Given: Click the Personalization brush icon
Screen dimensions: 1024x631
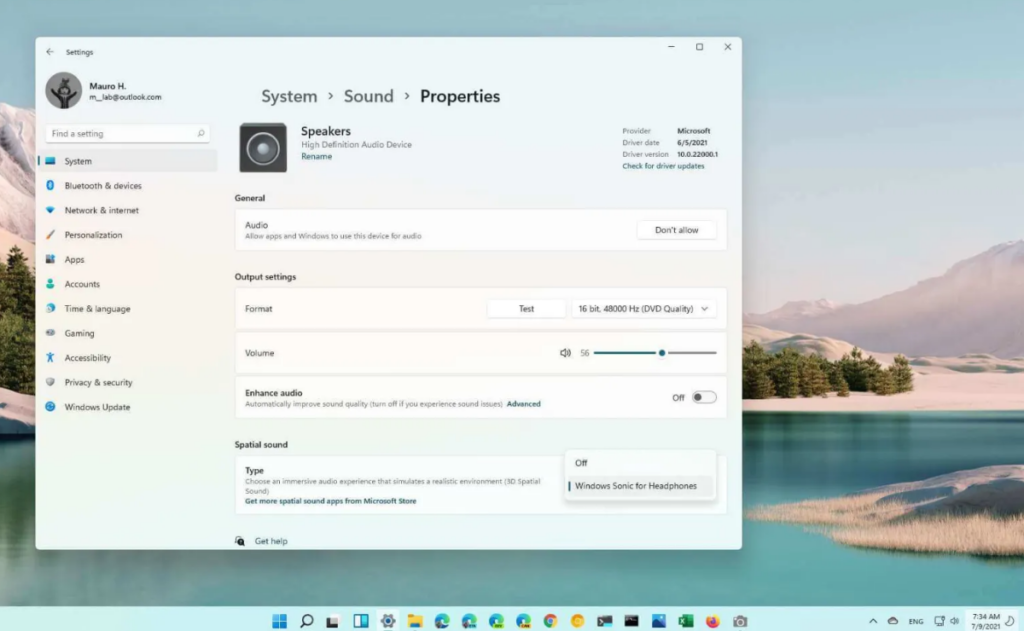Looking at the screenshot, I should coord(50,235).
